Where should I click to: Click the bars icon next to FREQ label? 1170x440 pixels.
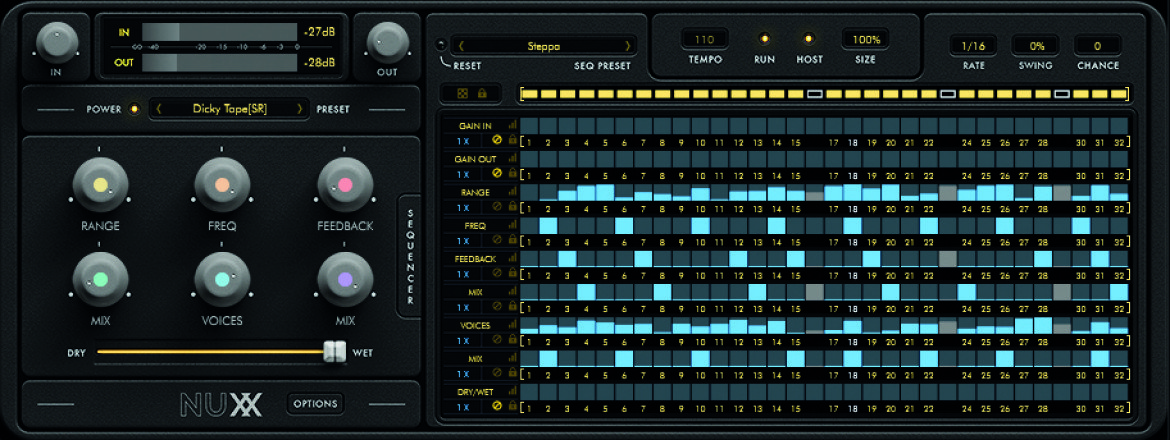pos(513,224)
